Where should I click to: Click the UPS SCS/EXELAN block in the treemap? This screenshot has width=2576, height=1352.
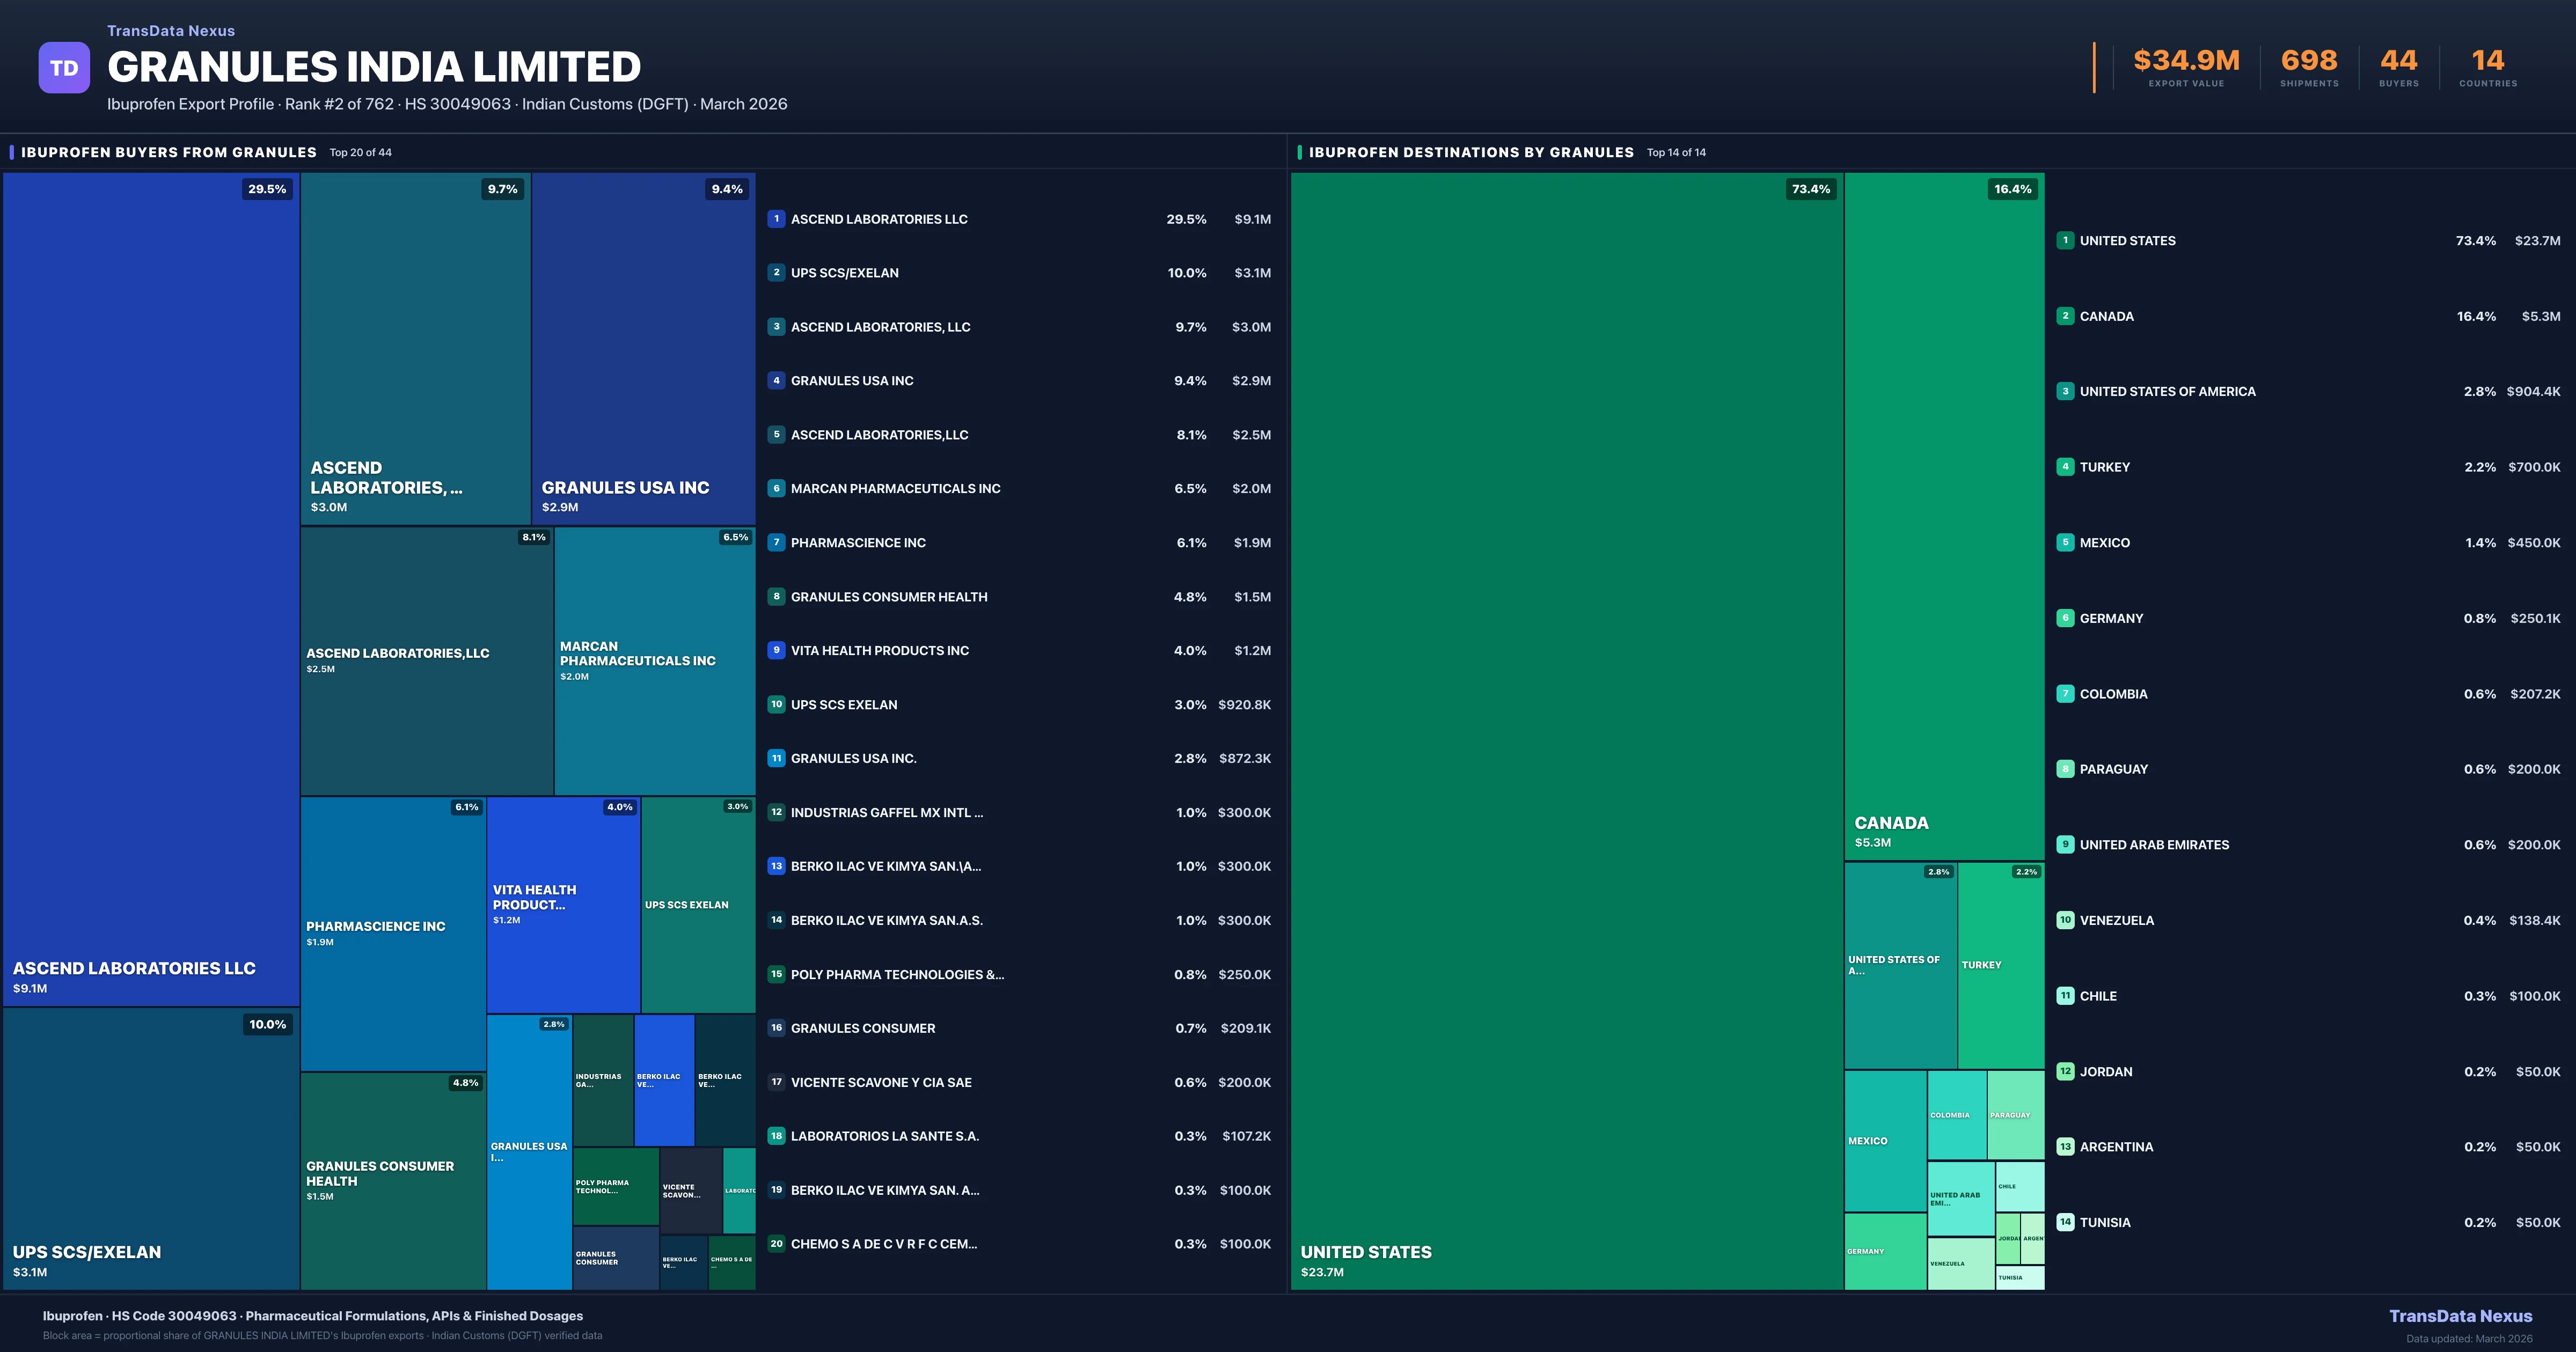pyautogui.click(x=150, y=1150)
